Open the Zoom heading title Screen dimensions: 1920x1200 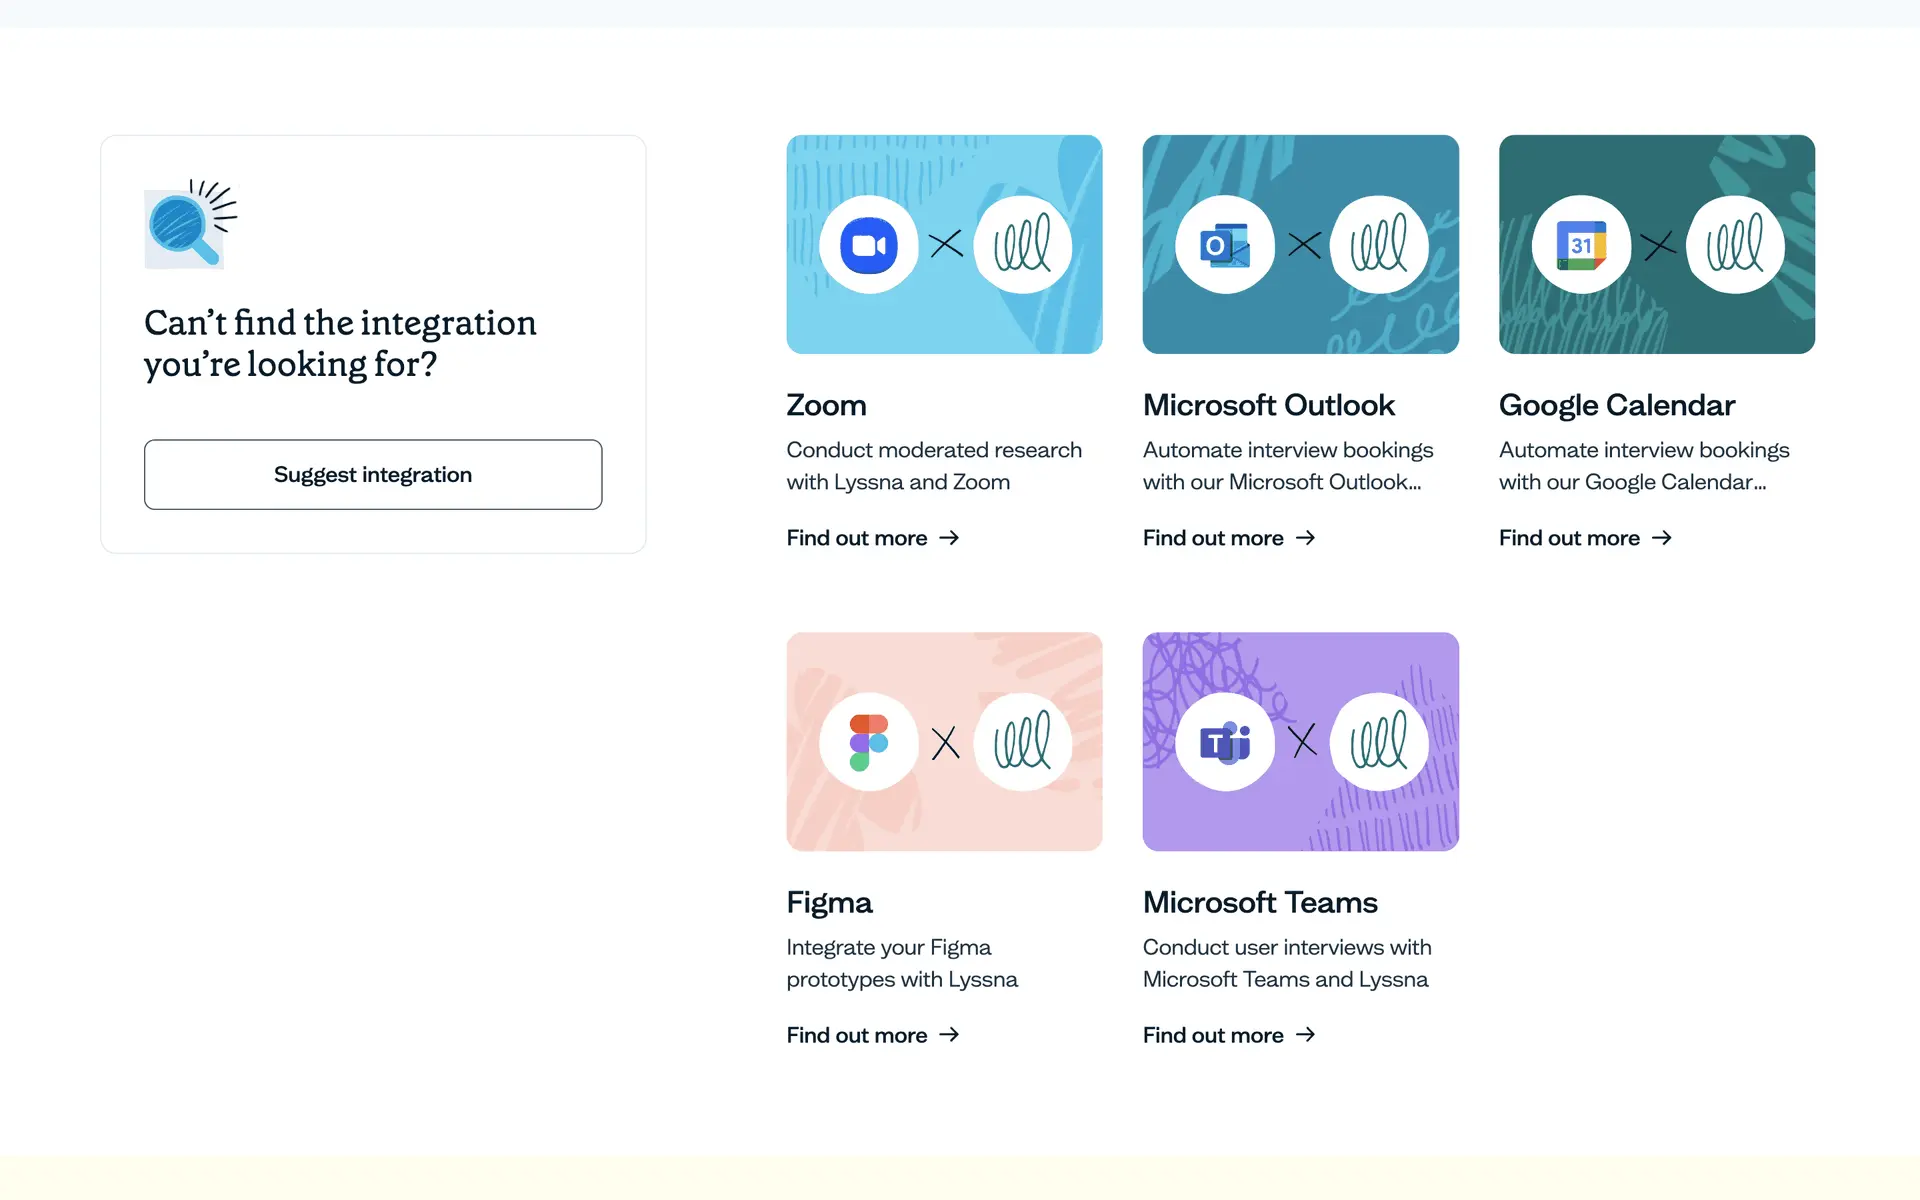(x=826, y=405)
